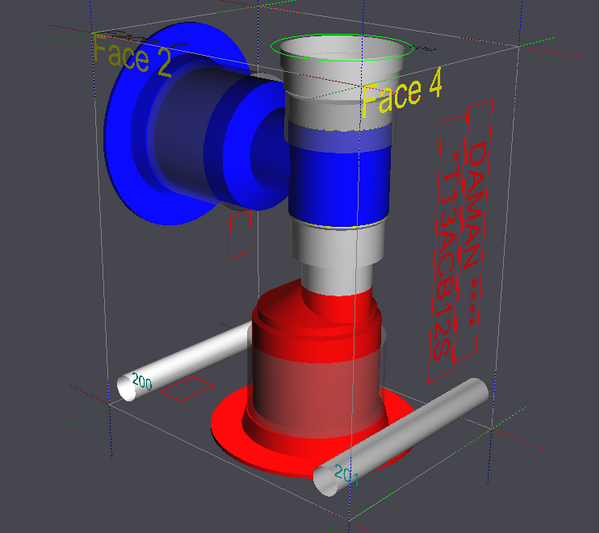Pick the red diamond outline near drill 200

click(x=187, y=388)
